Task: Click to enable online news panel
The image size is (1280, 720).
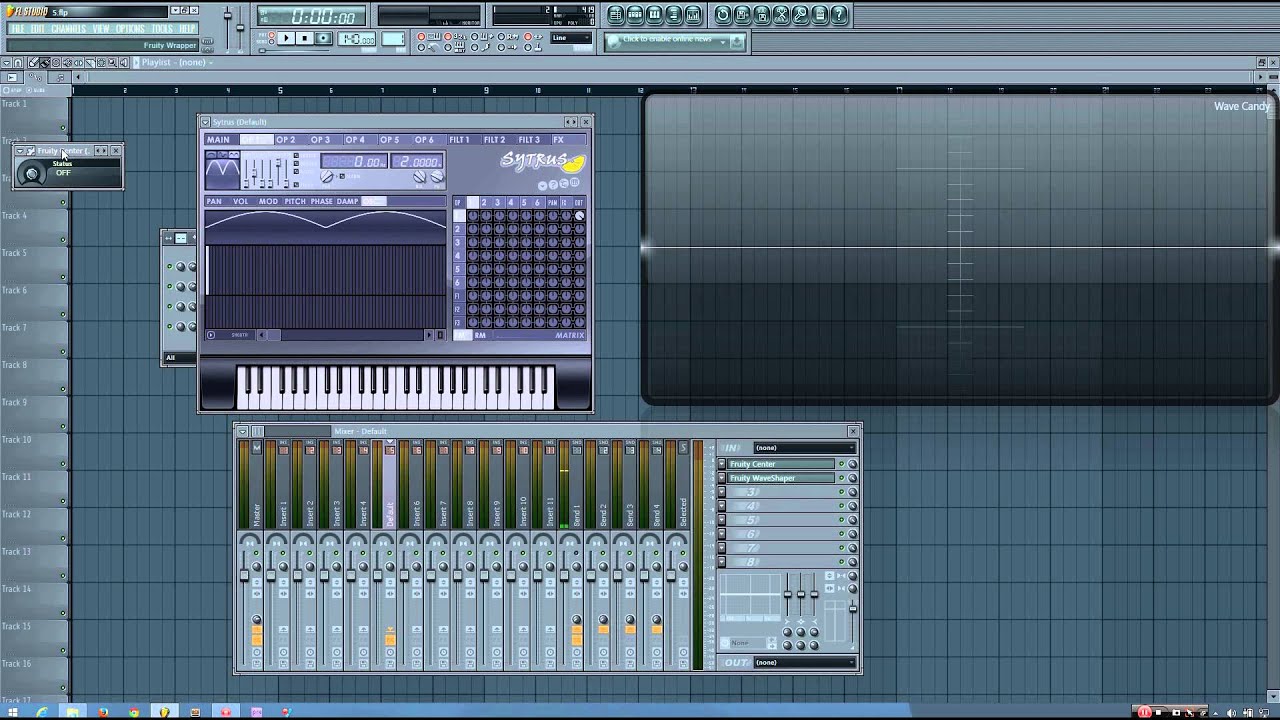Action: tap(675, 41)
